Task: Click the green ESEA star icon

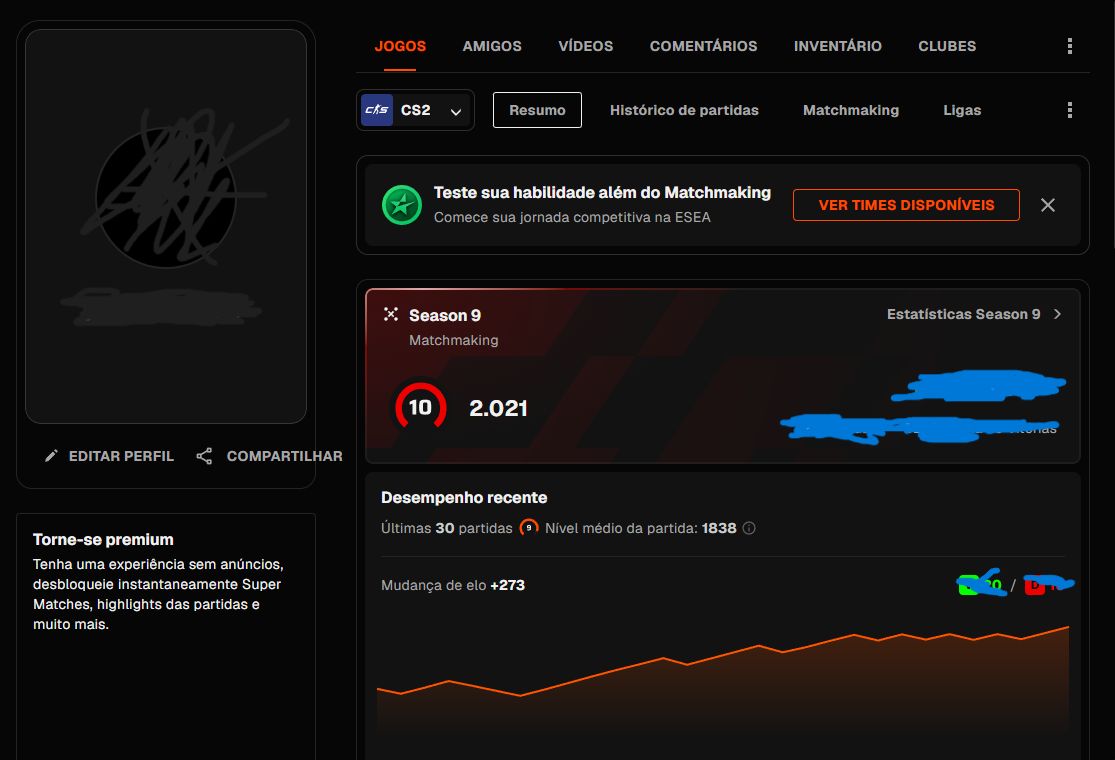Action: pos(402,205)
